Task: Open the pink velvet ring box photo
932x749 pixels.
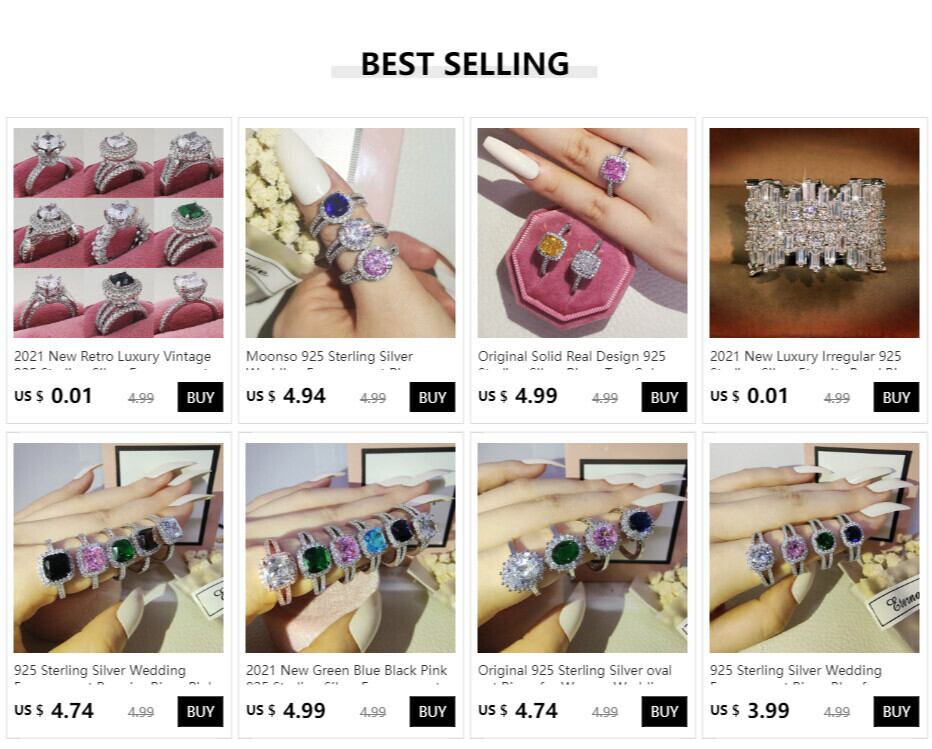Action: [x=582, y=233]
